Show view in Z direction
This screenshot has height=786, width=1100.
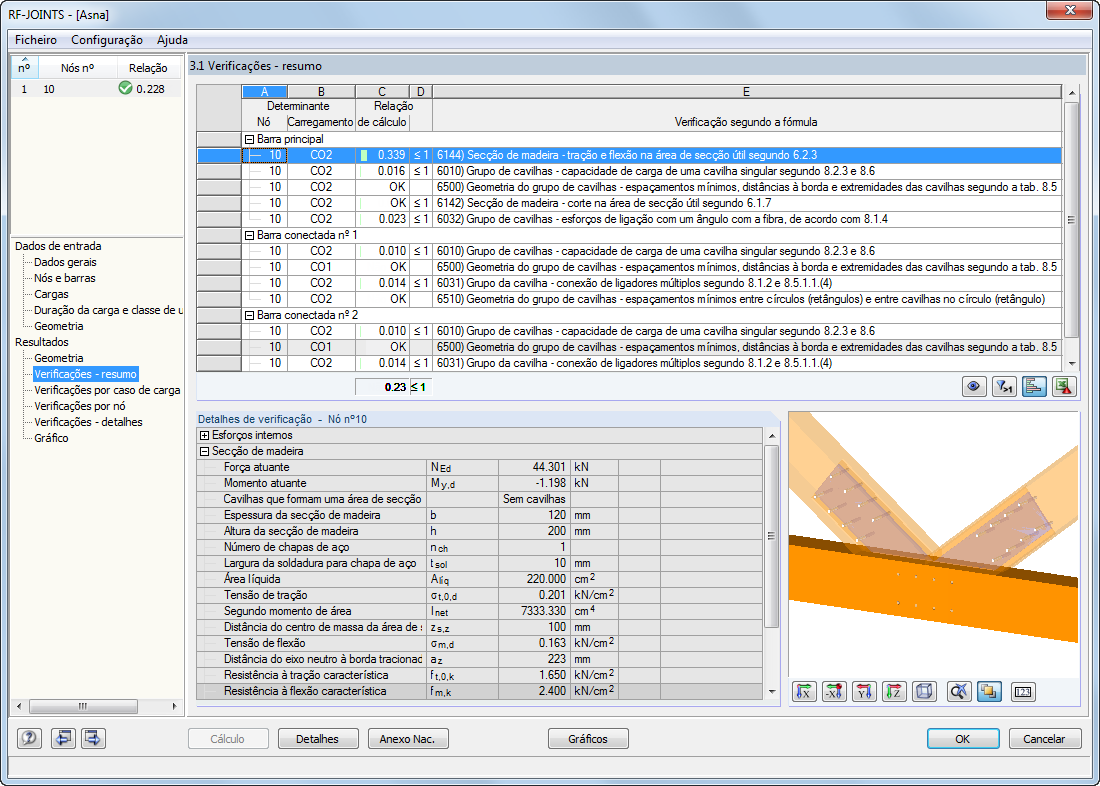[895, 692]
